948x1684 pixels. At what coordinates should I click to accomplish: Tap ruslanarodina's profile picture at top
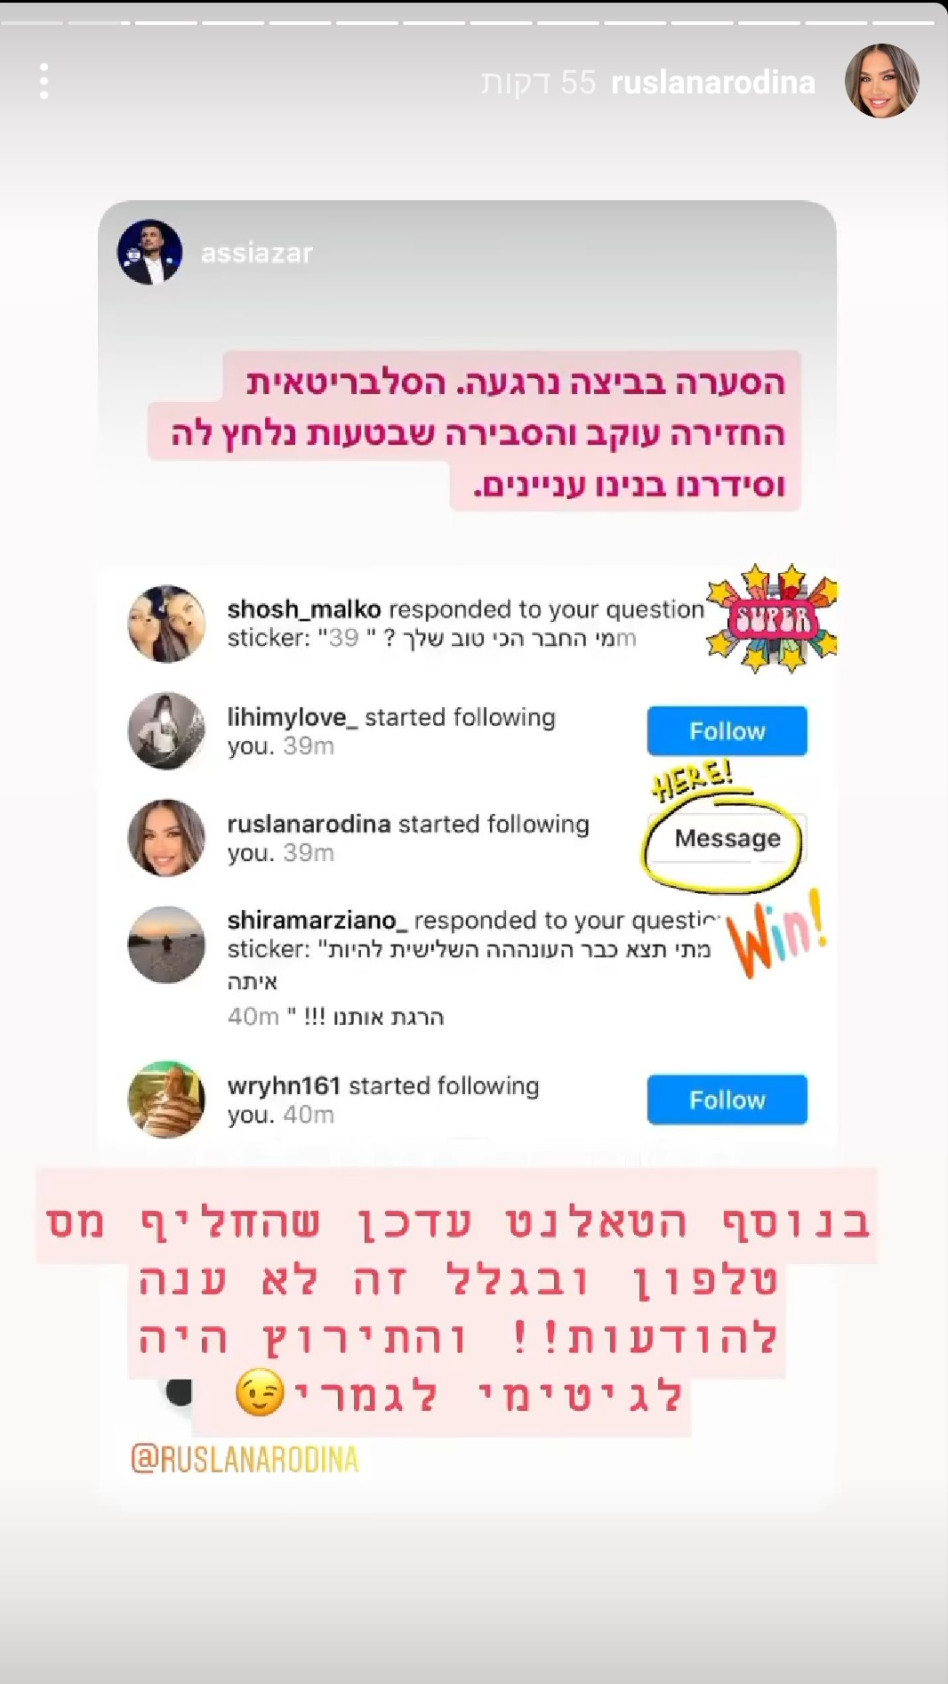tap(882, 81)
